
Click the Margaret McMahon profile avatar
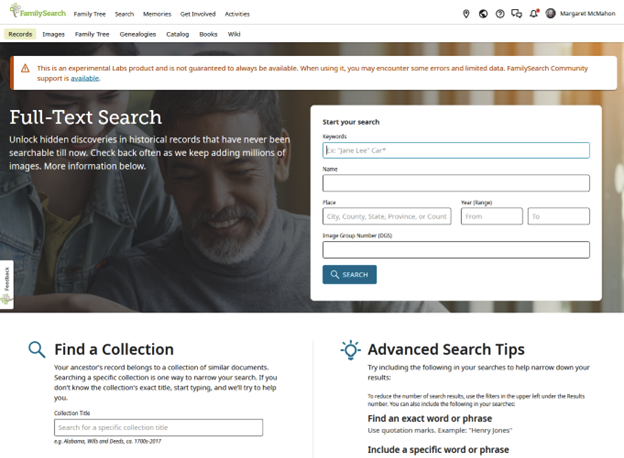point(550,14)
